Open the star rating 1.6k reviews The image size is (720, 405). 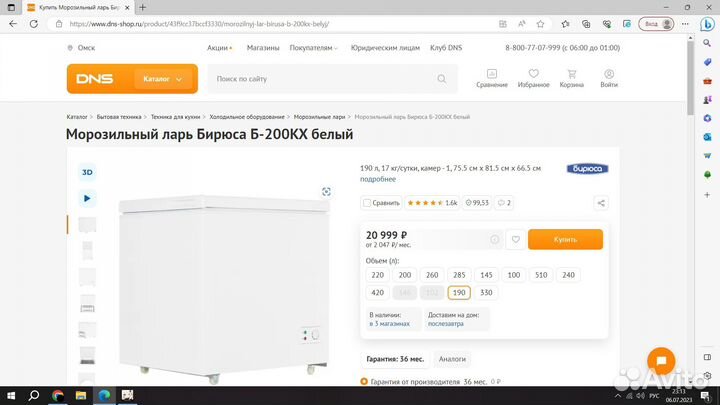tap(432, 203)
